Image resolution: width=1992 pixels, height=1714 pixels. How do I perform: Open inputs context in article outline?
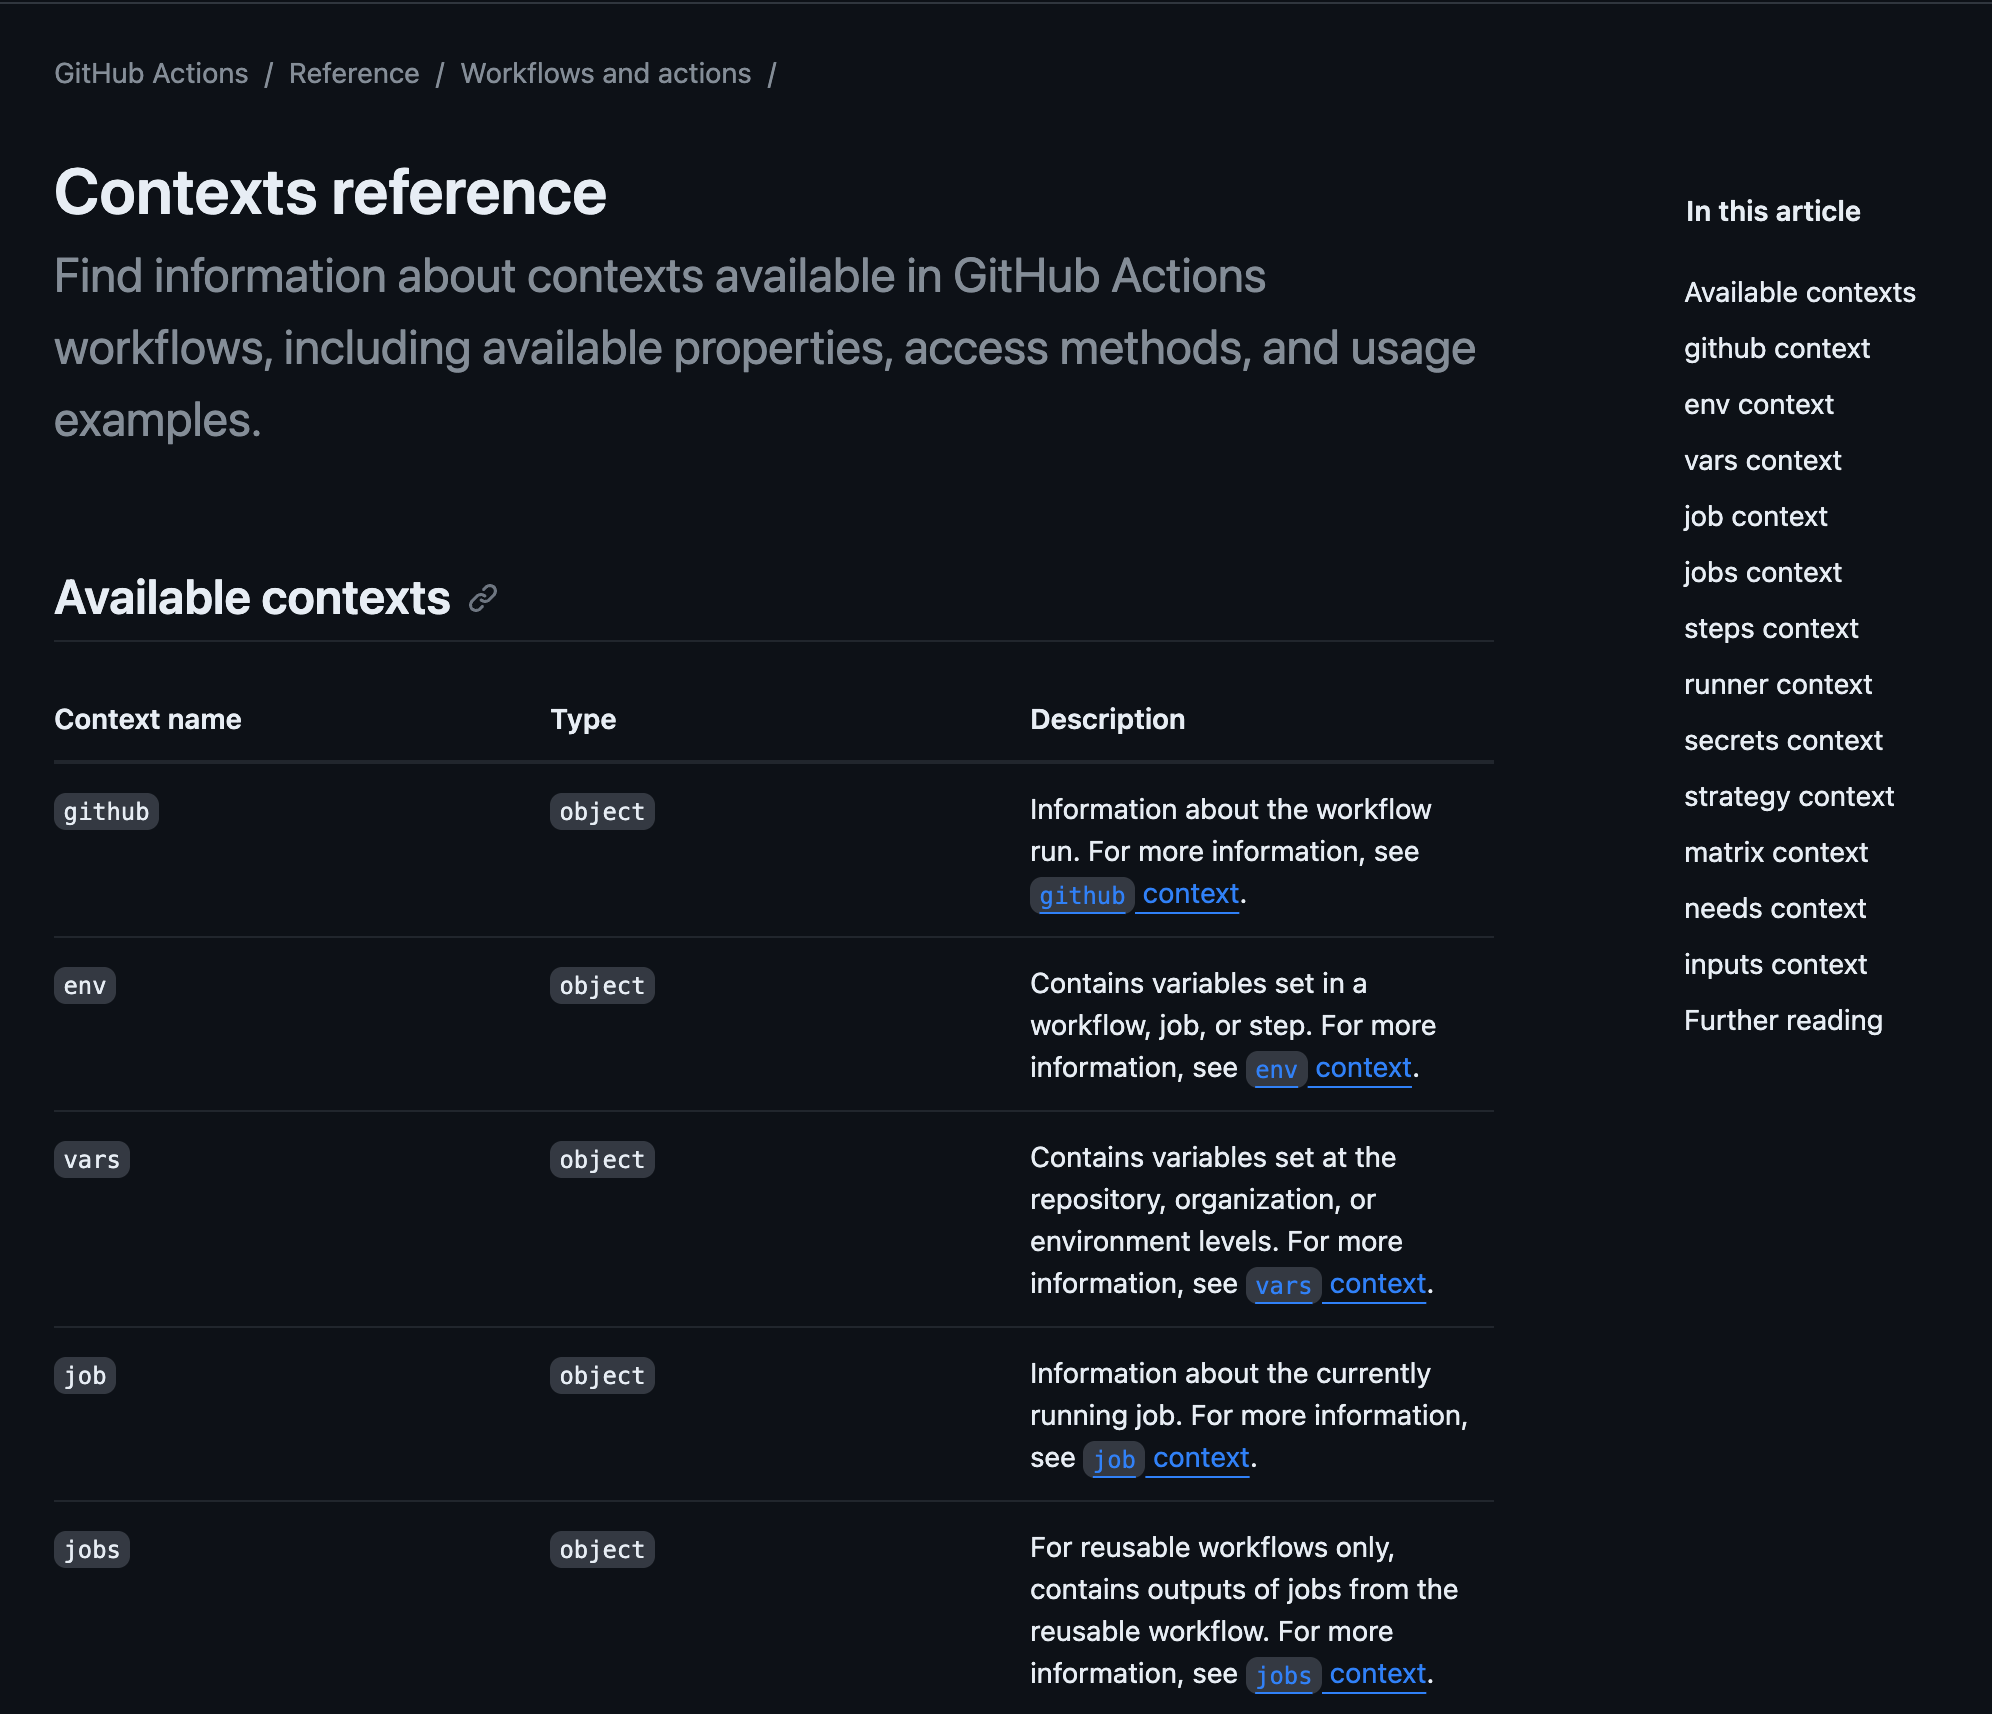tap(1775, 964)
